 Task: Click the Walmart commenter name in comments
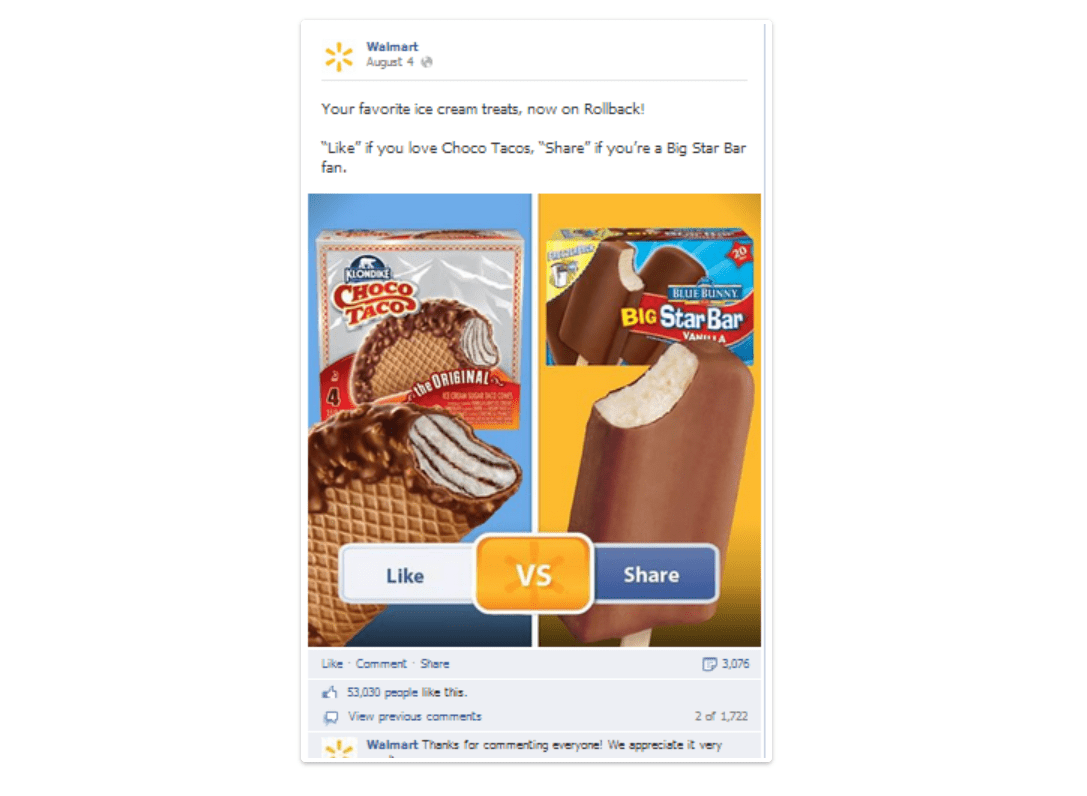[x=392, y=745]
